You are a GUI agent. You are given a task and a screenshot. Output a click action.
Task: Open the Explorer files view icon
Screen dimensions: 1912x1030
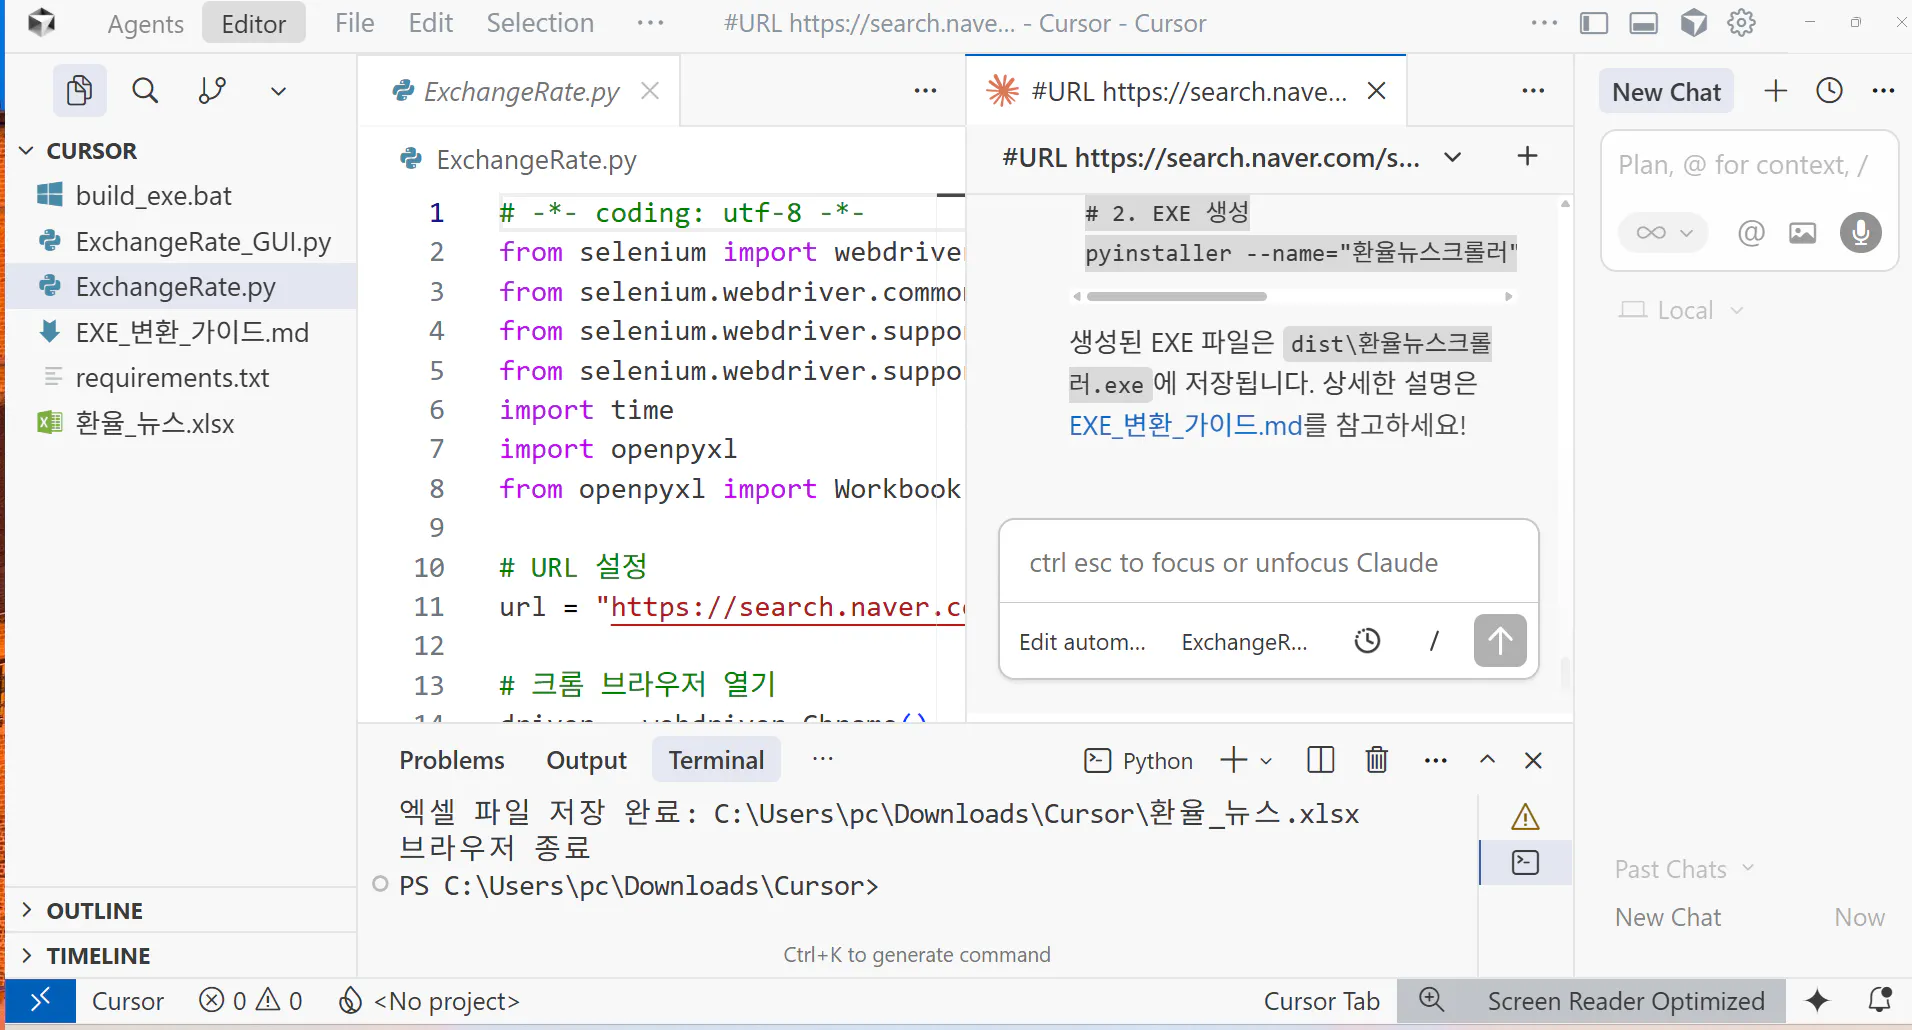click(x=79, y=91)
